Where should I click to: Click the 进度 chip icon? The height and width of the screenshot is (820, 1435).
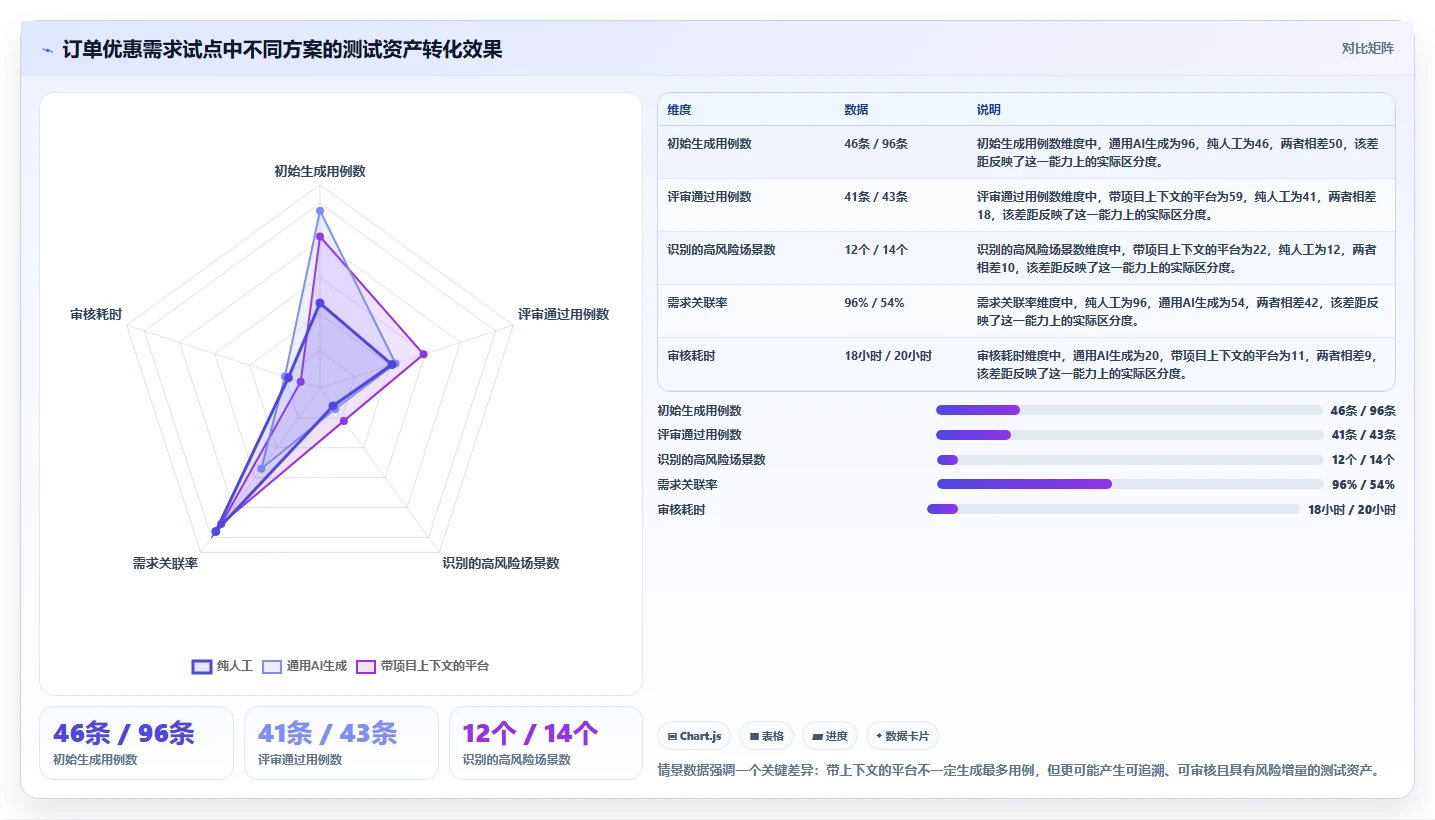[x=817, y=736]
